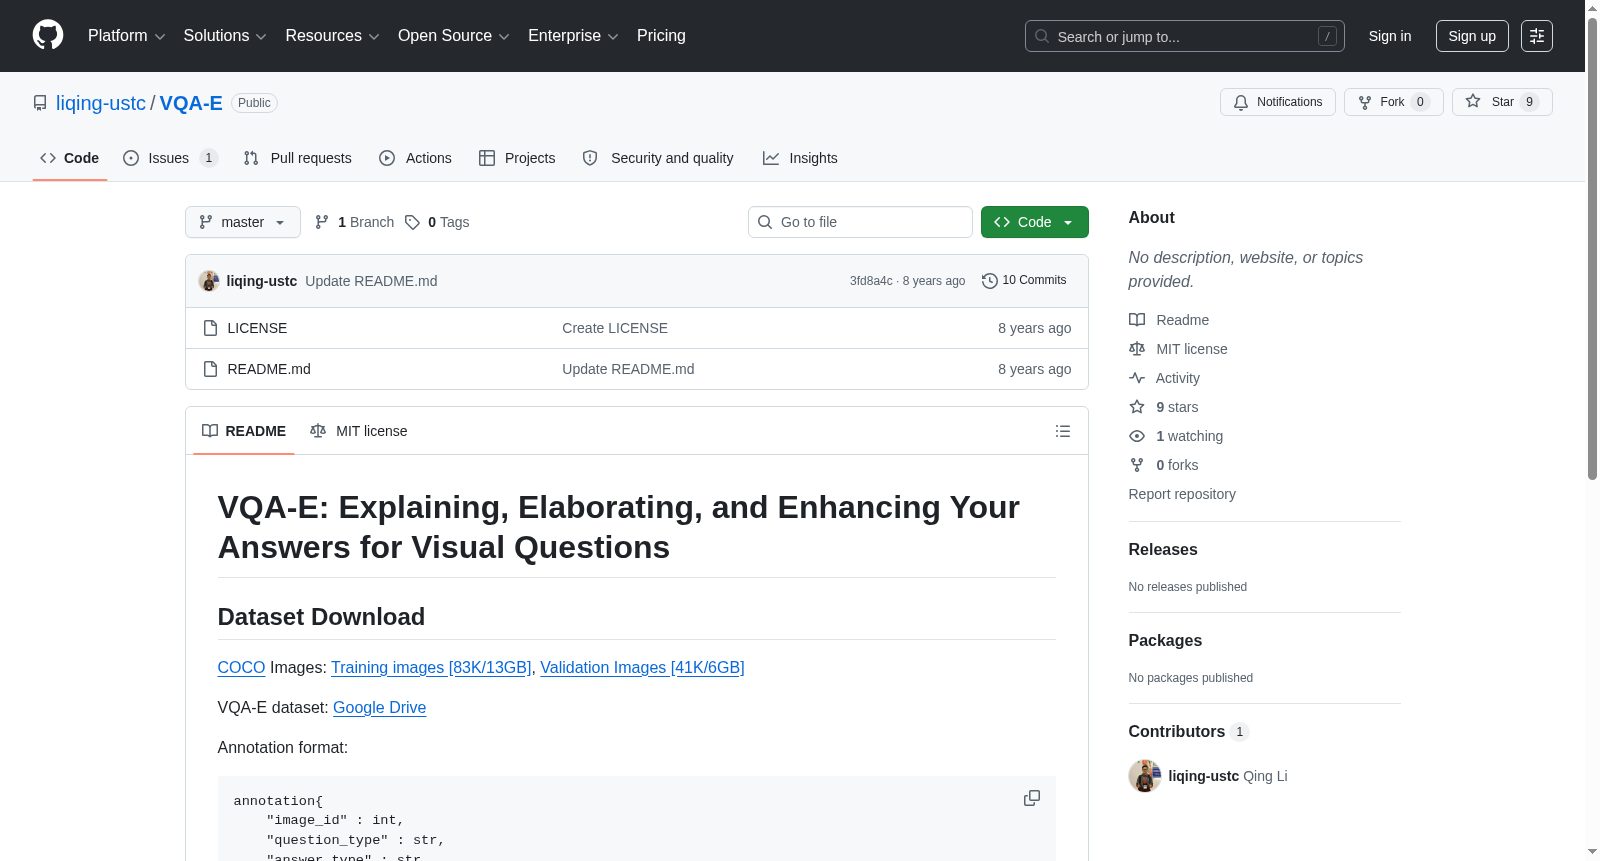Click the GitHub logo icon
Image resolution: width=1600 pixels, height=861 pixels.
pos(48,35)
